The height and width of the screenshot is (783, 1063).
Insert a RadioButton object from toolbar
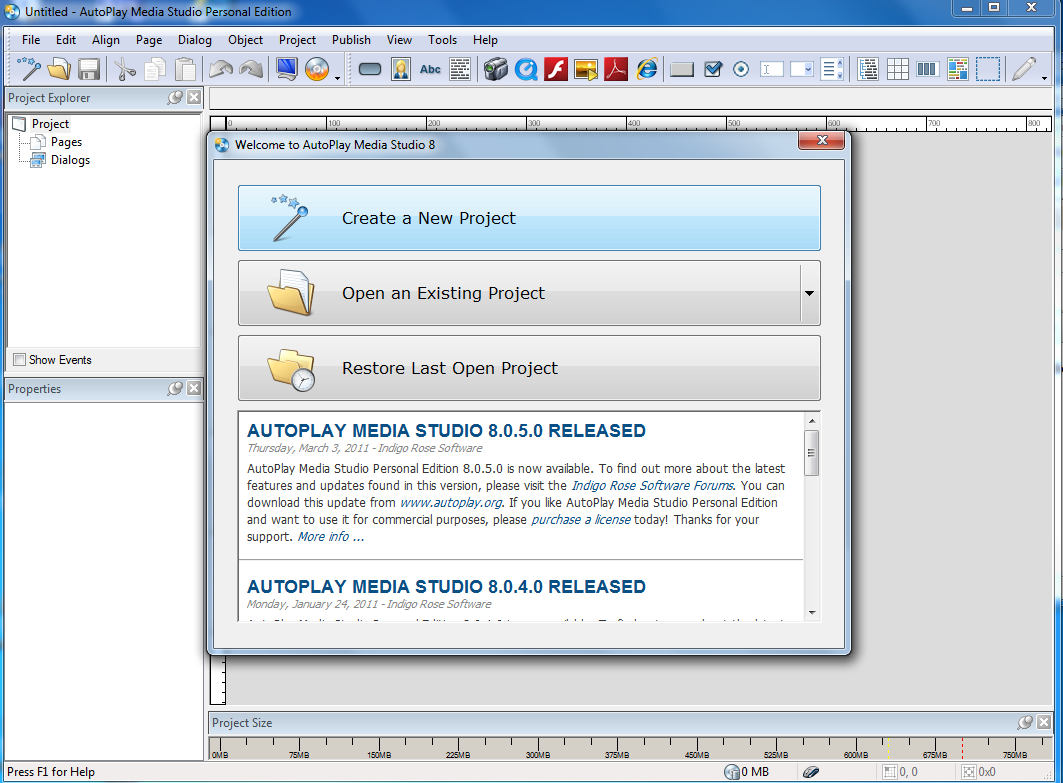[741, 69]
